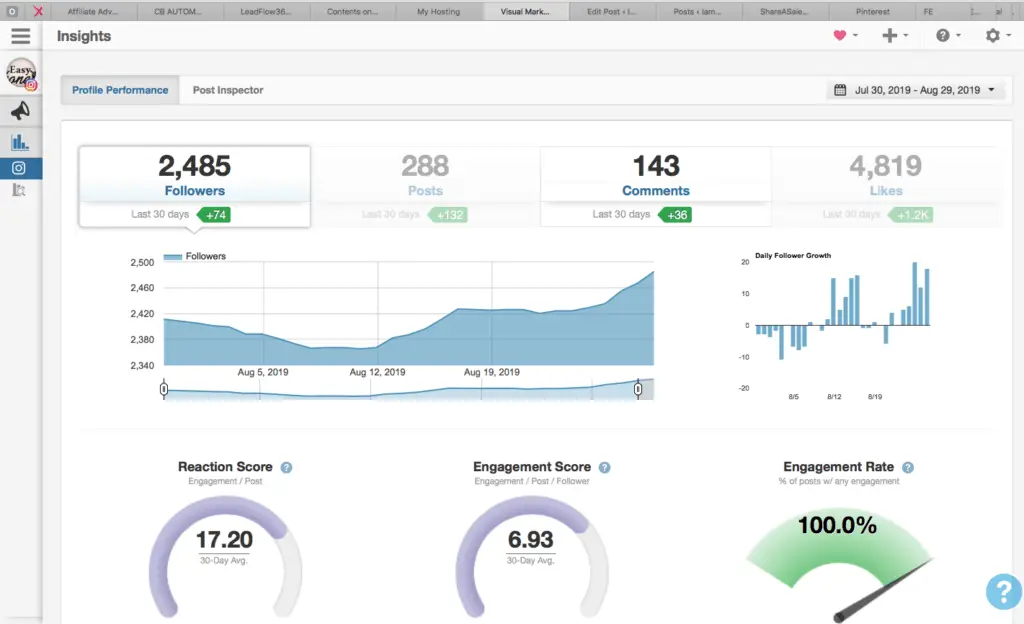
Task: Click the Insights page heading
Action: [84, 36]
